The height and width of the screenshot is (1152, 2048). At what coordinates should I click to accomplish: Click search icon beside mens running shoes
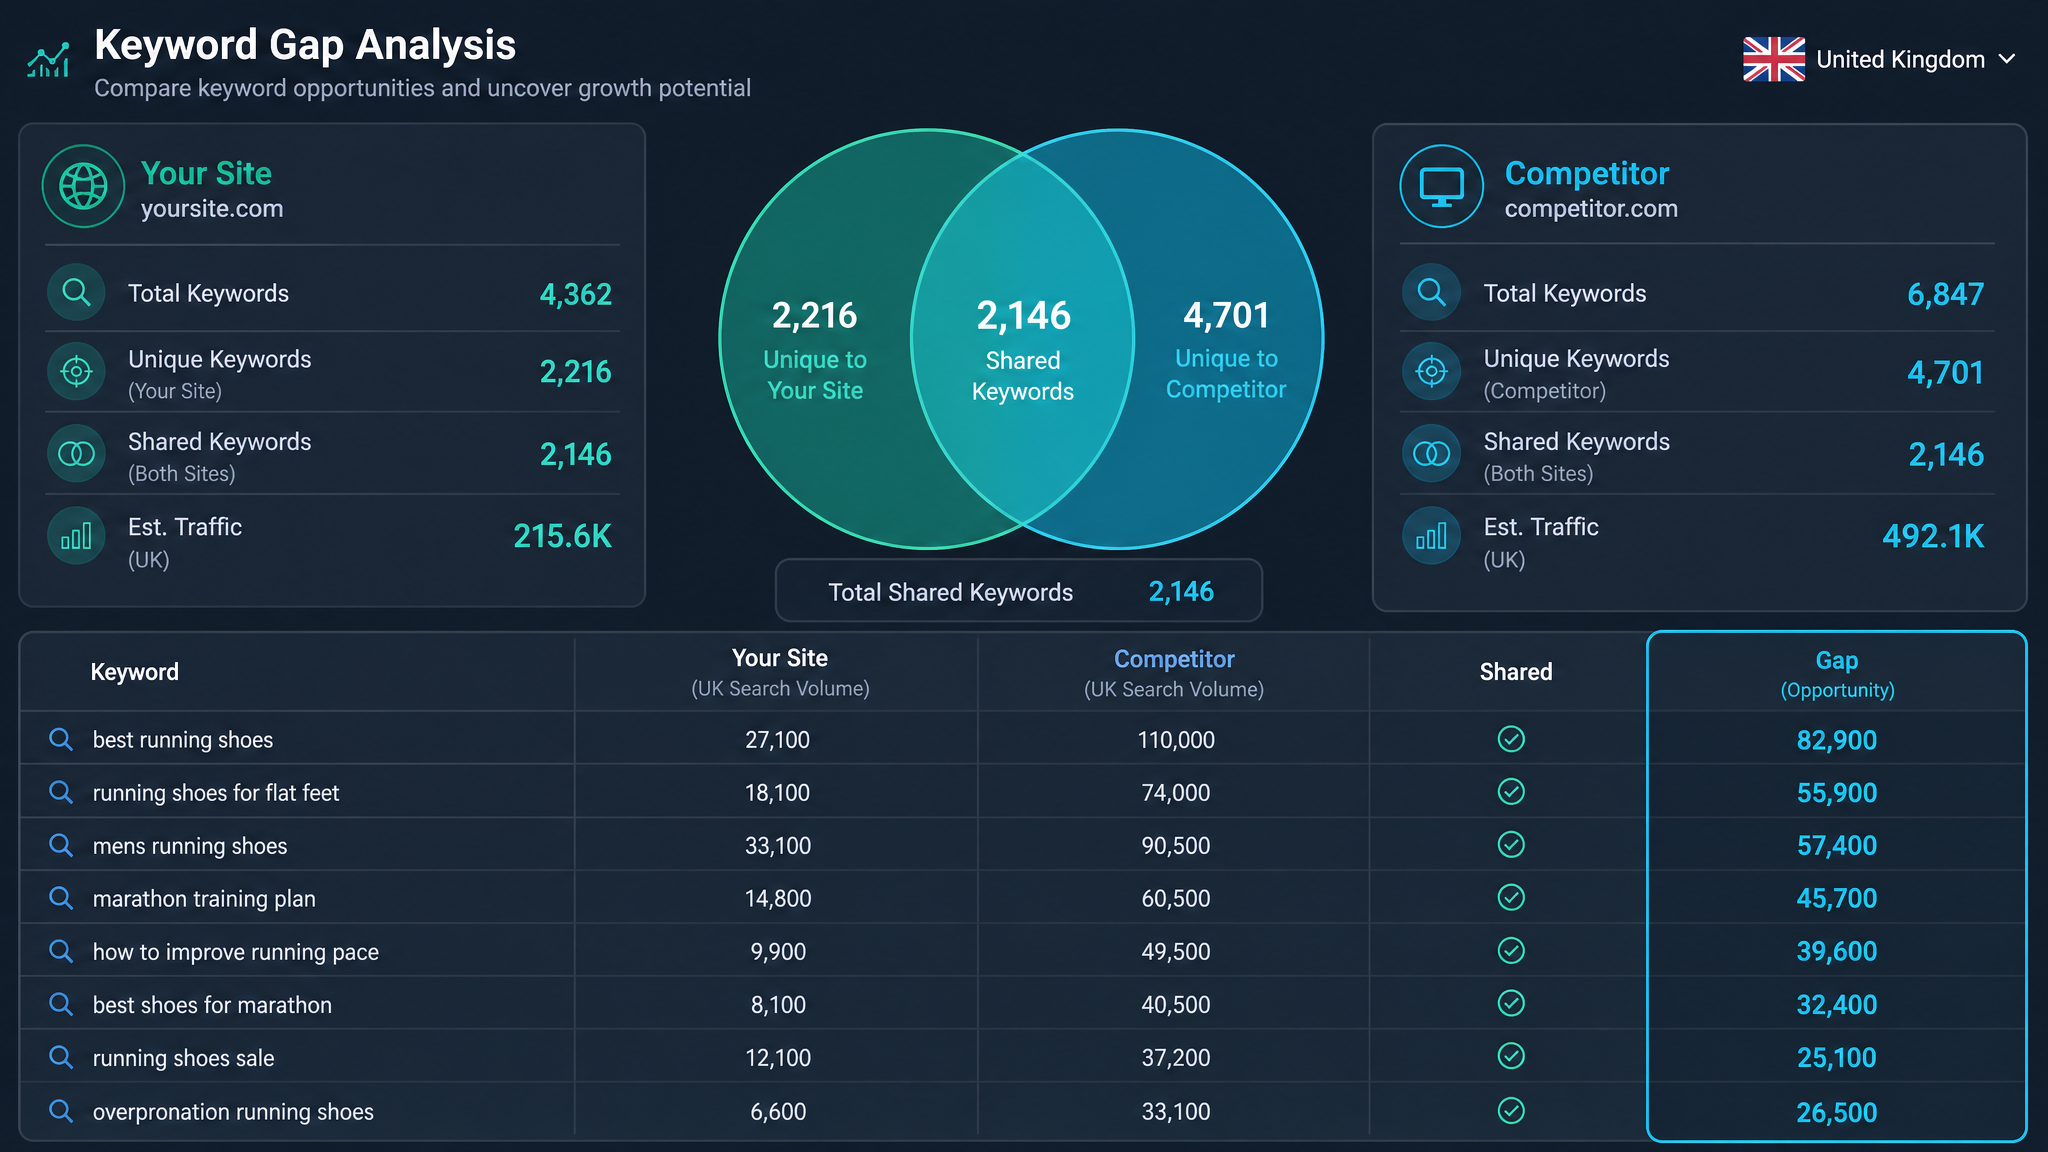(61, 845)
